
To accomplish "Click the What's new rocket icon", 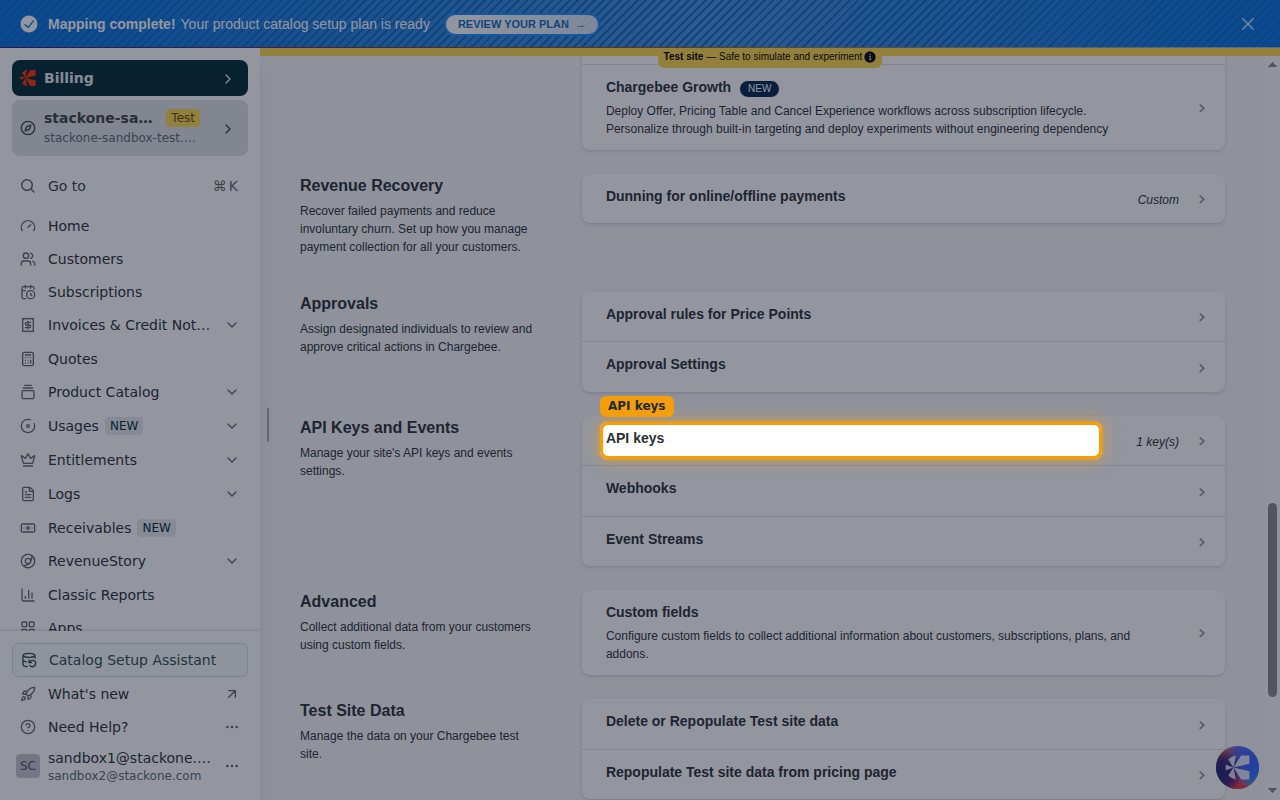I will pos(28,694).
